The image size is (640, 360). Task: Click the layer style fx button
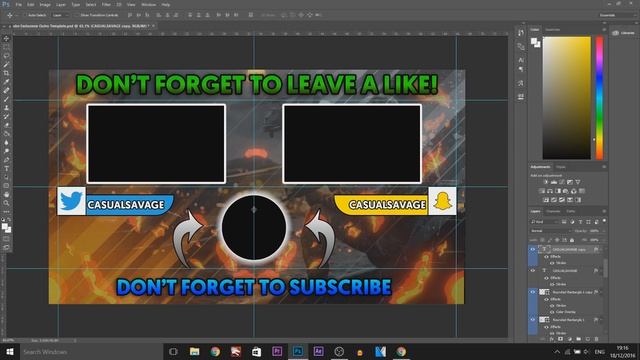click(x=552, y=339)
